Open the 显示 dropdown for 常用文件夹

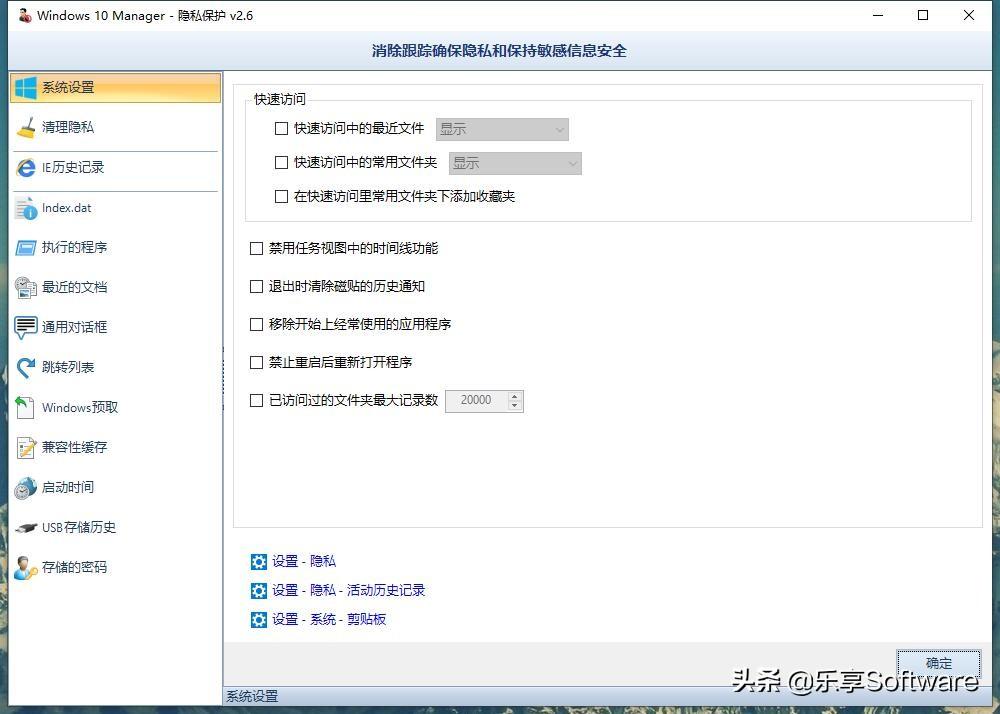pyautogui.click(x=515, y=163)
